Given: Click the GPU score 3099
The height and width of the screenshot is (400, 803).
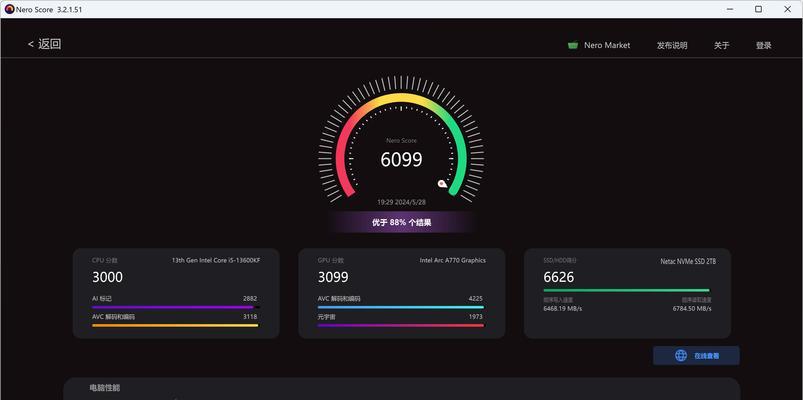Looking at the screenshot, I should pyautogui.click(x=333, y=277).
